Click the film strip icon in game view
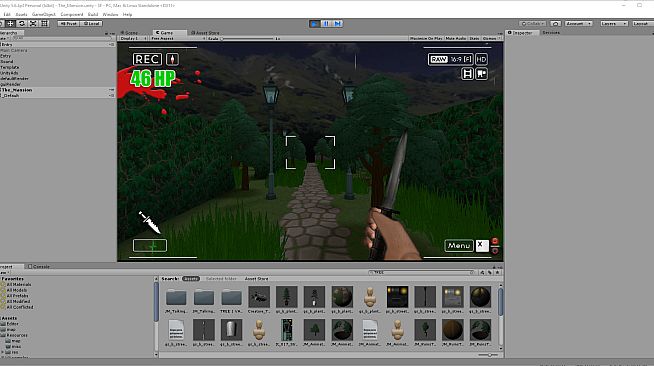 (467, 74)
